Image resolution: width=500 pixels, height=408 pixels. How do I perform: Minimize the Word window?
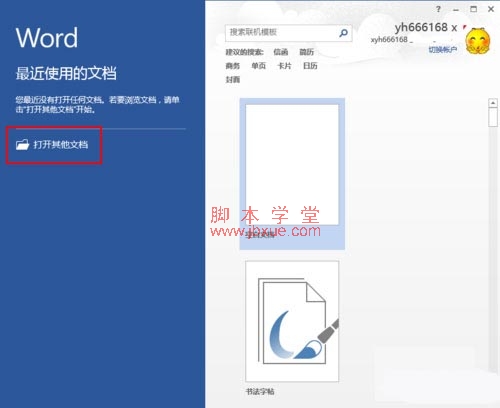coord(456,10)
